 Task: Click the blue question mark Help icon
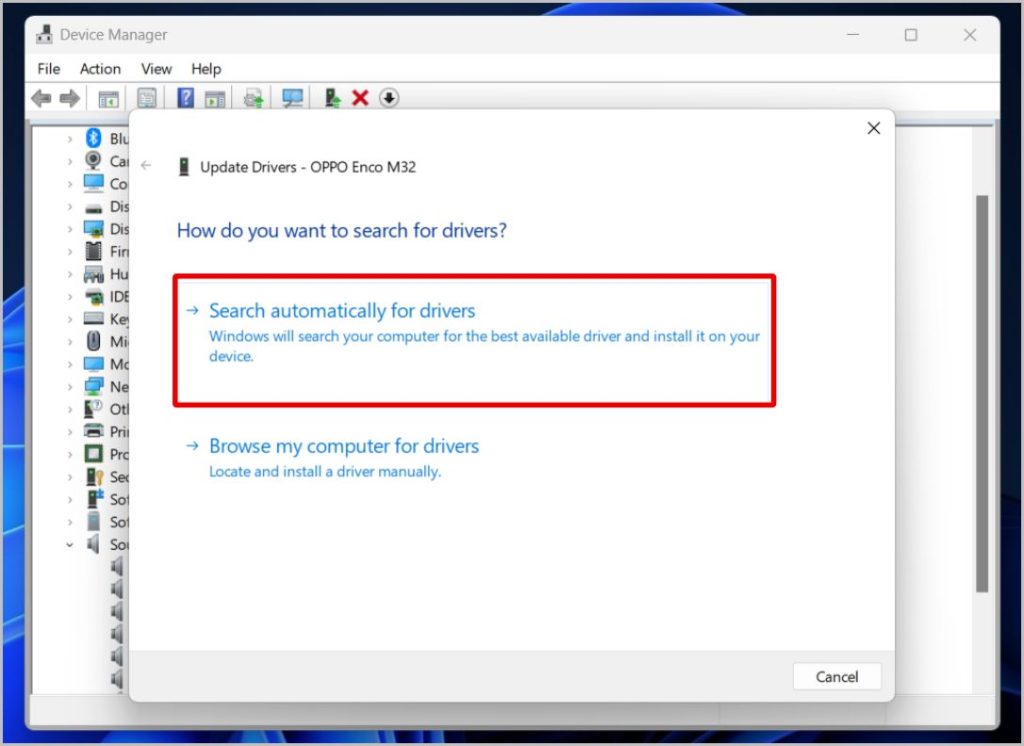pyautogui.click(x=185, y=98)
